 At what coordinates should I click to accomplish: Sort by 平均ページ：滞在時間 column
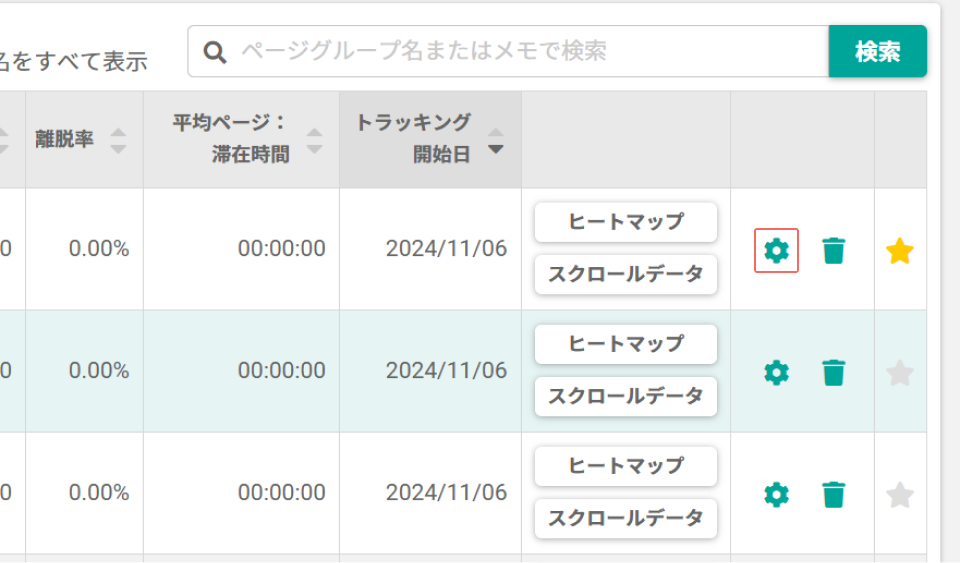(241, 140)
